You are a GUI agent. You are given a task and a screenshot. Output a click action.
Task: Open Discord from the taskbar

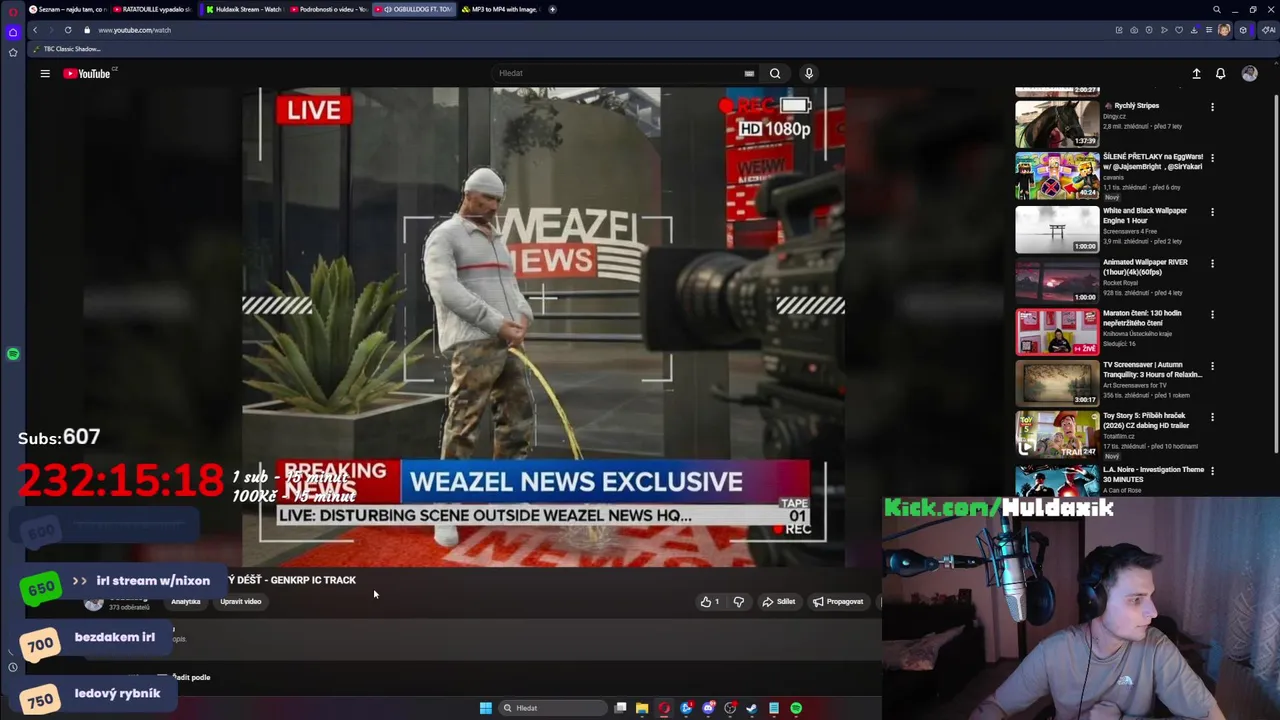pyautogui.click(x=708, y=708)
